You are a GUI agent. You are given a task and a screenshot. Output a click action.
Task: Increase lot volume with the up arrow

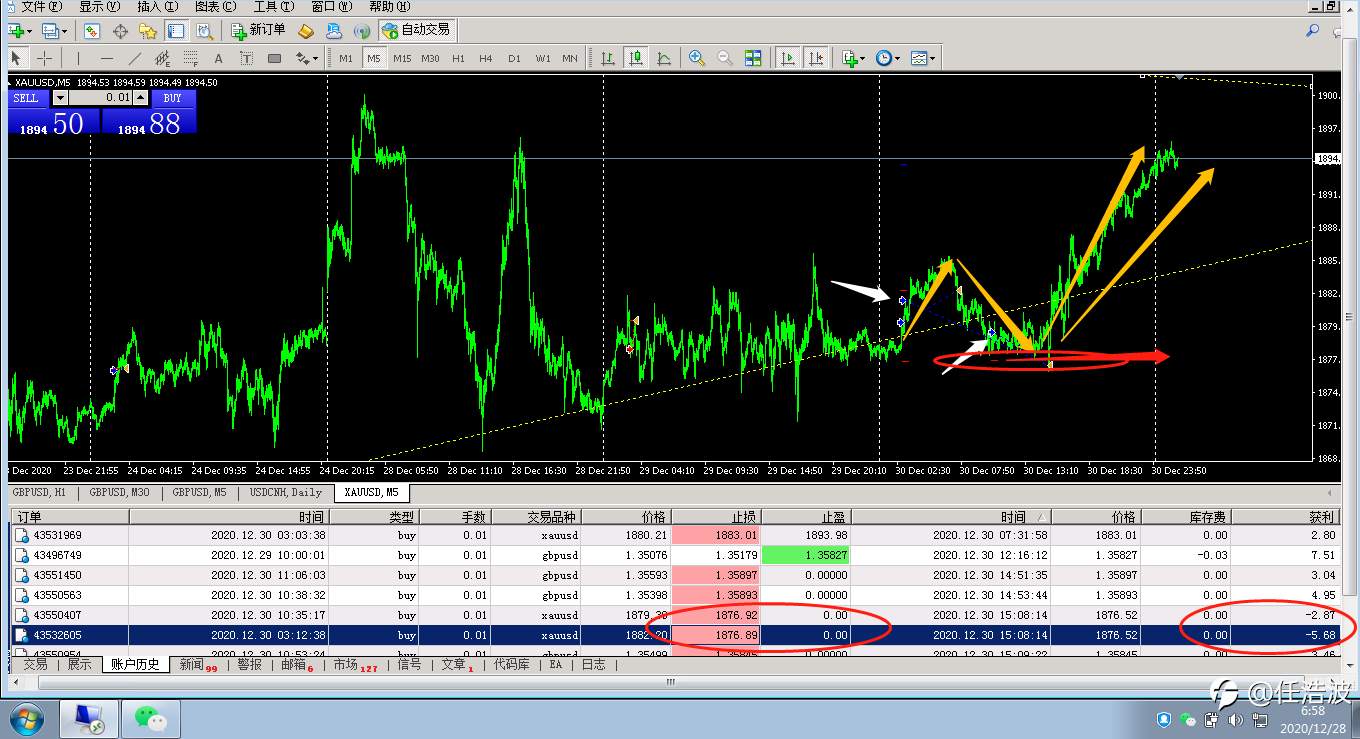click(141, 98)
